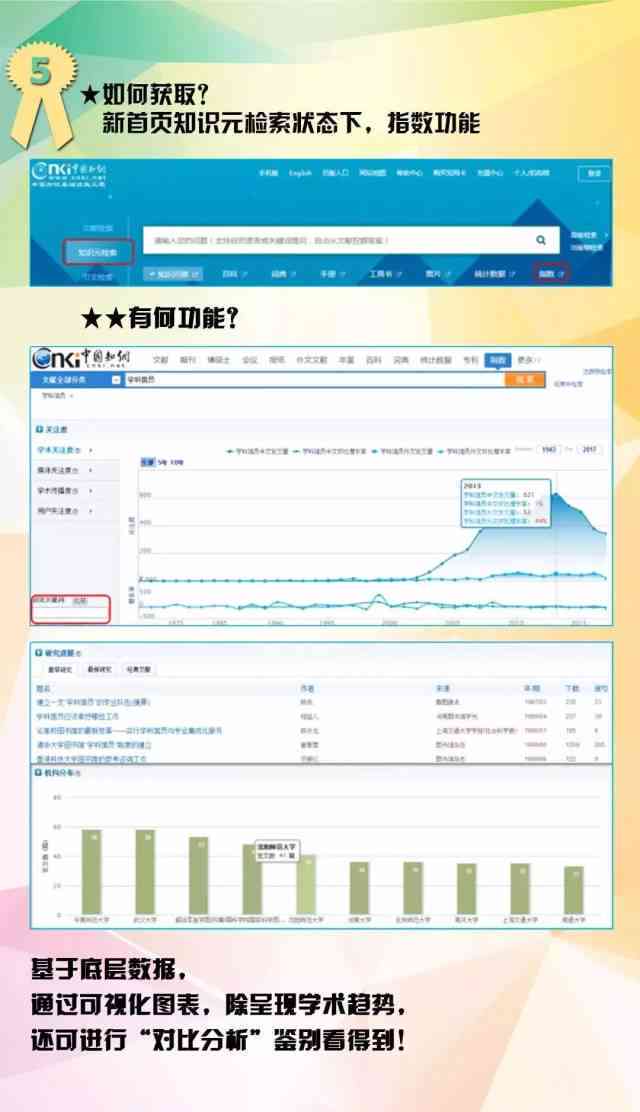
Task: Click the highlighted bar below the 师范大学 tooltip
Action: pos(305,884)
